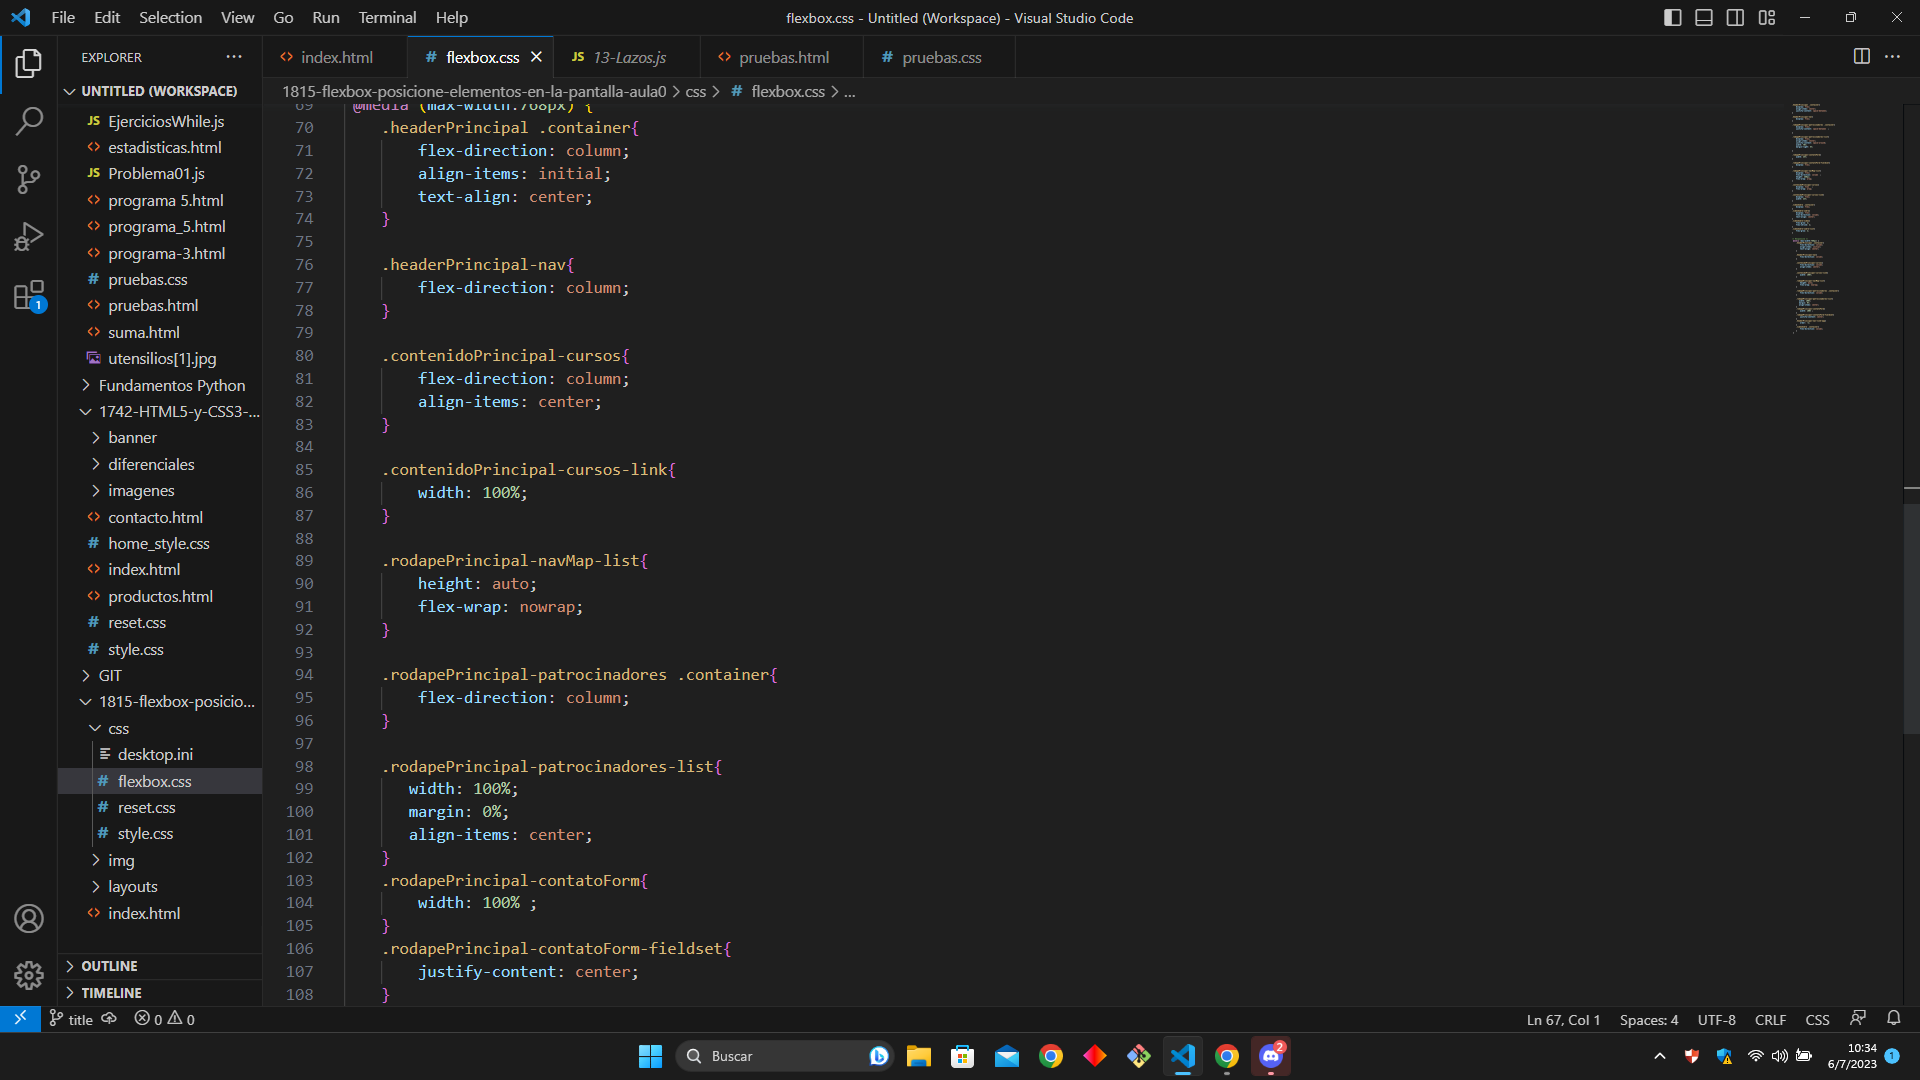Expand the Fundamentos Python folder
Screen dimensions: 1920x1080
point(160,385)
